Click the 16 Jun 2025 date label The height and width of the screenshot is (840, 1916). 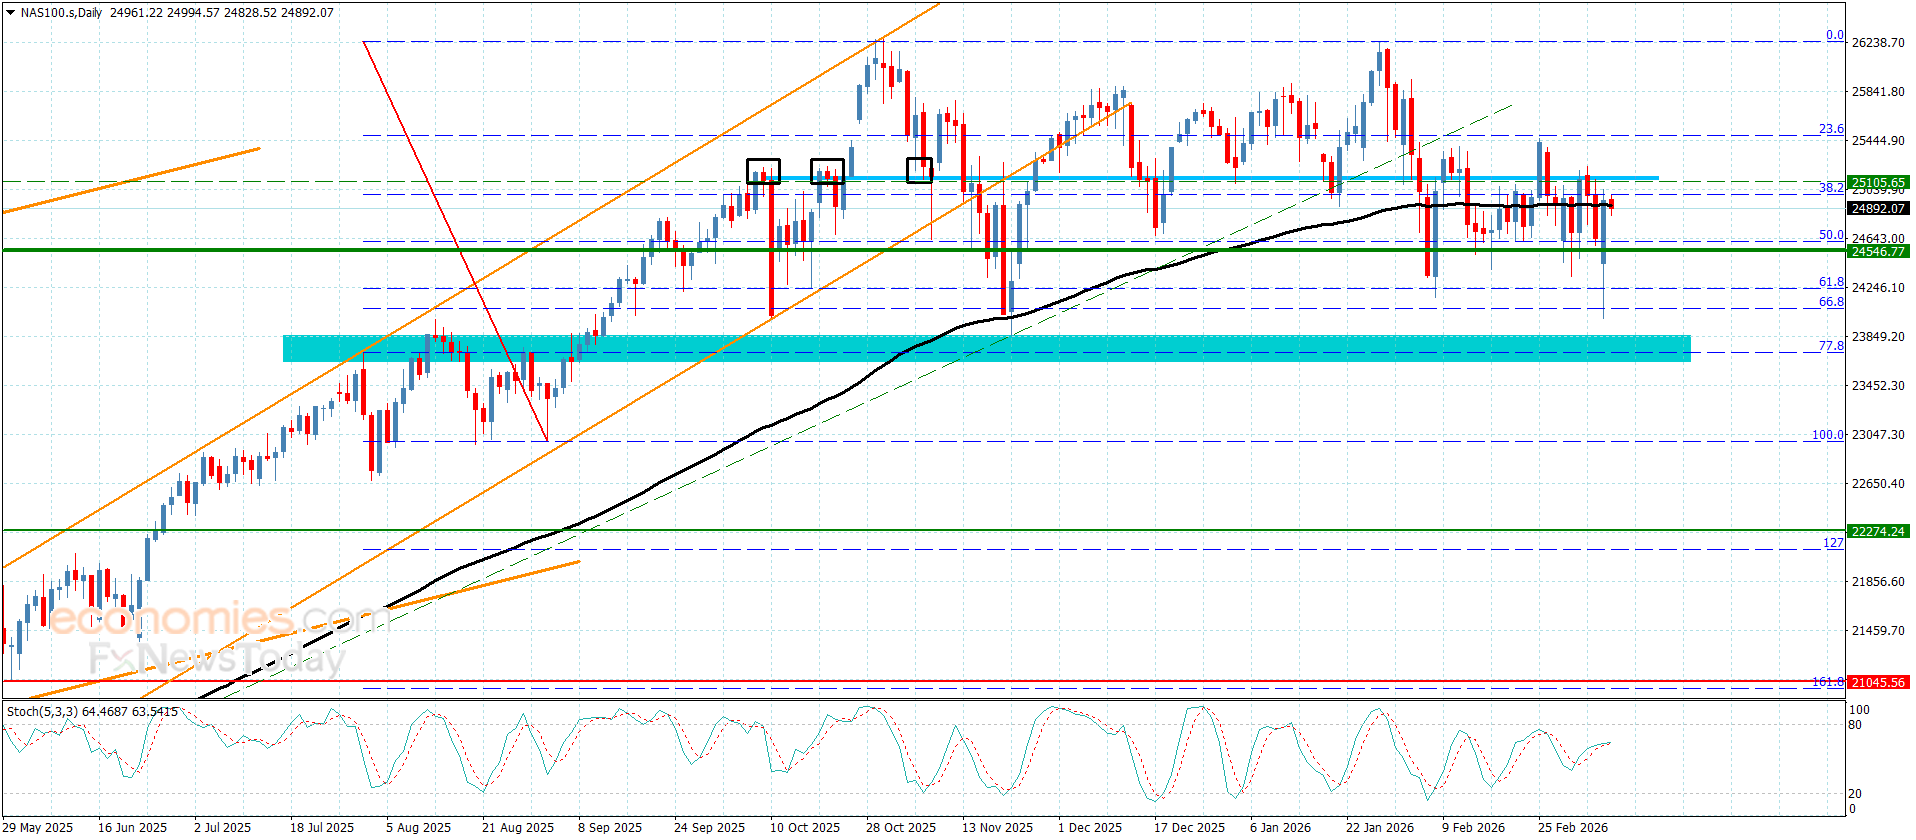132,827
